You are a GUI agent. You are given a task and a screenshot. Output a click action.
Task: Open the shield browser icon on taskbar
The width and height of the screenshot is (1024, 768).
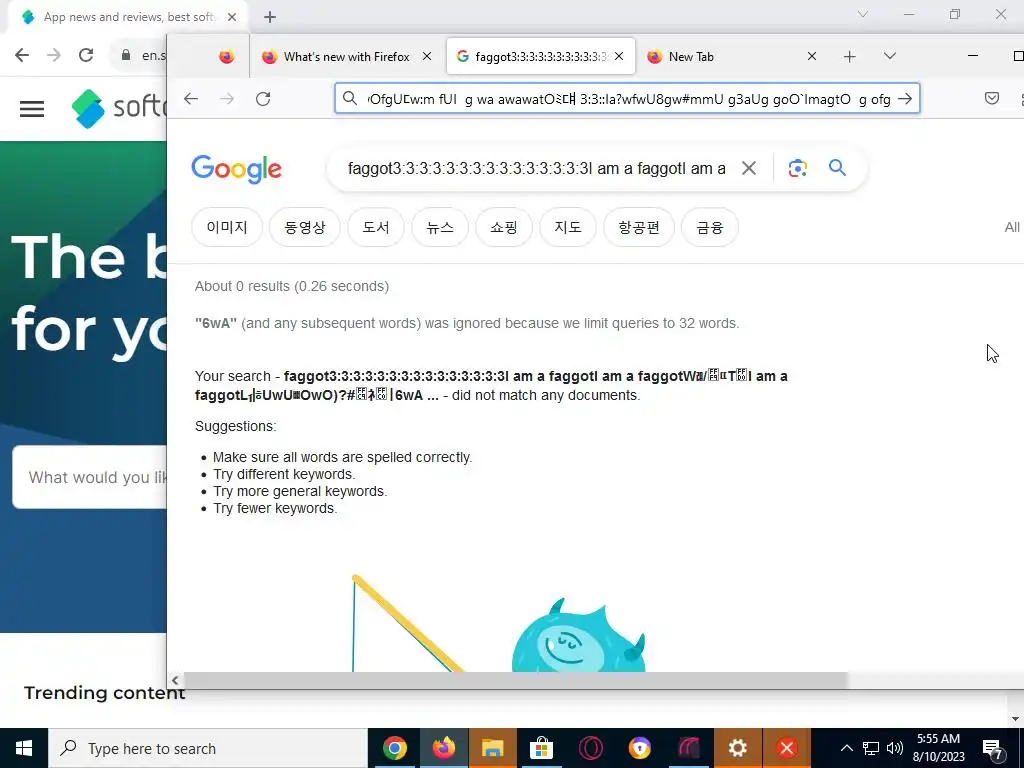point(639,748)
